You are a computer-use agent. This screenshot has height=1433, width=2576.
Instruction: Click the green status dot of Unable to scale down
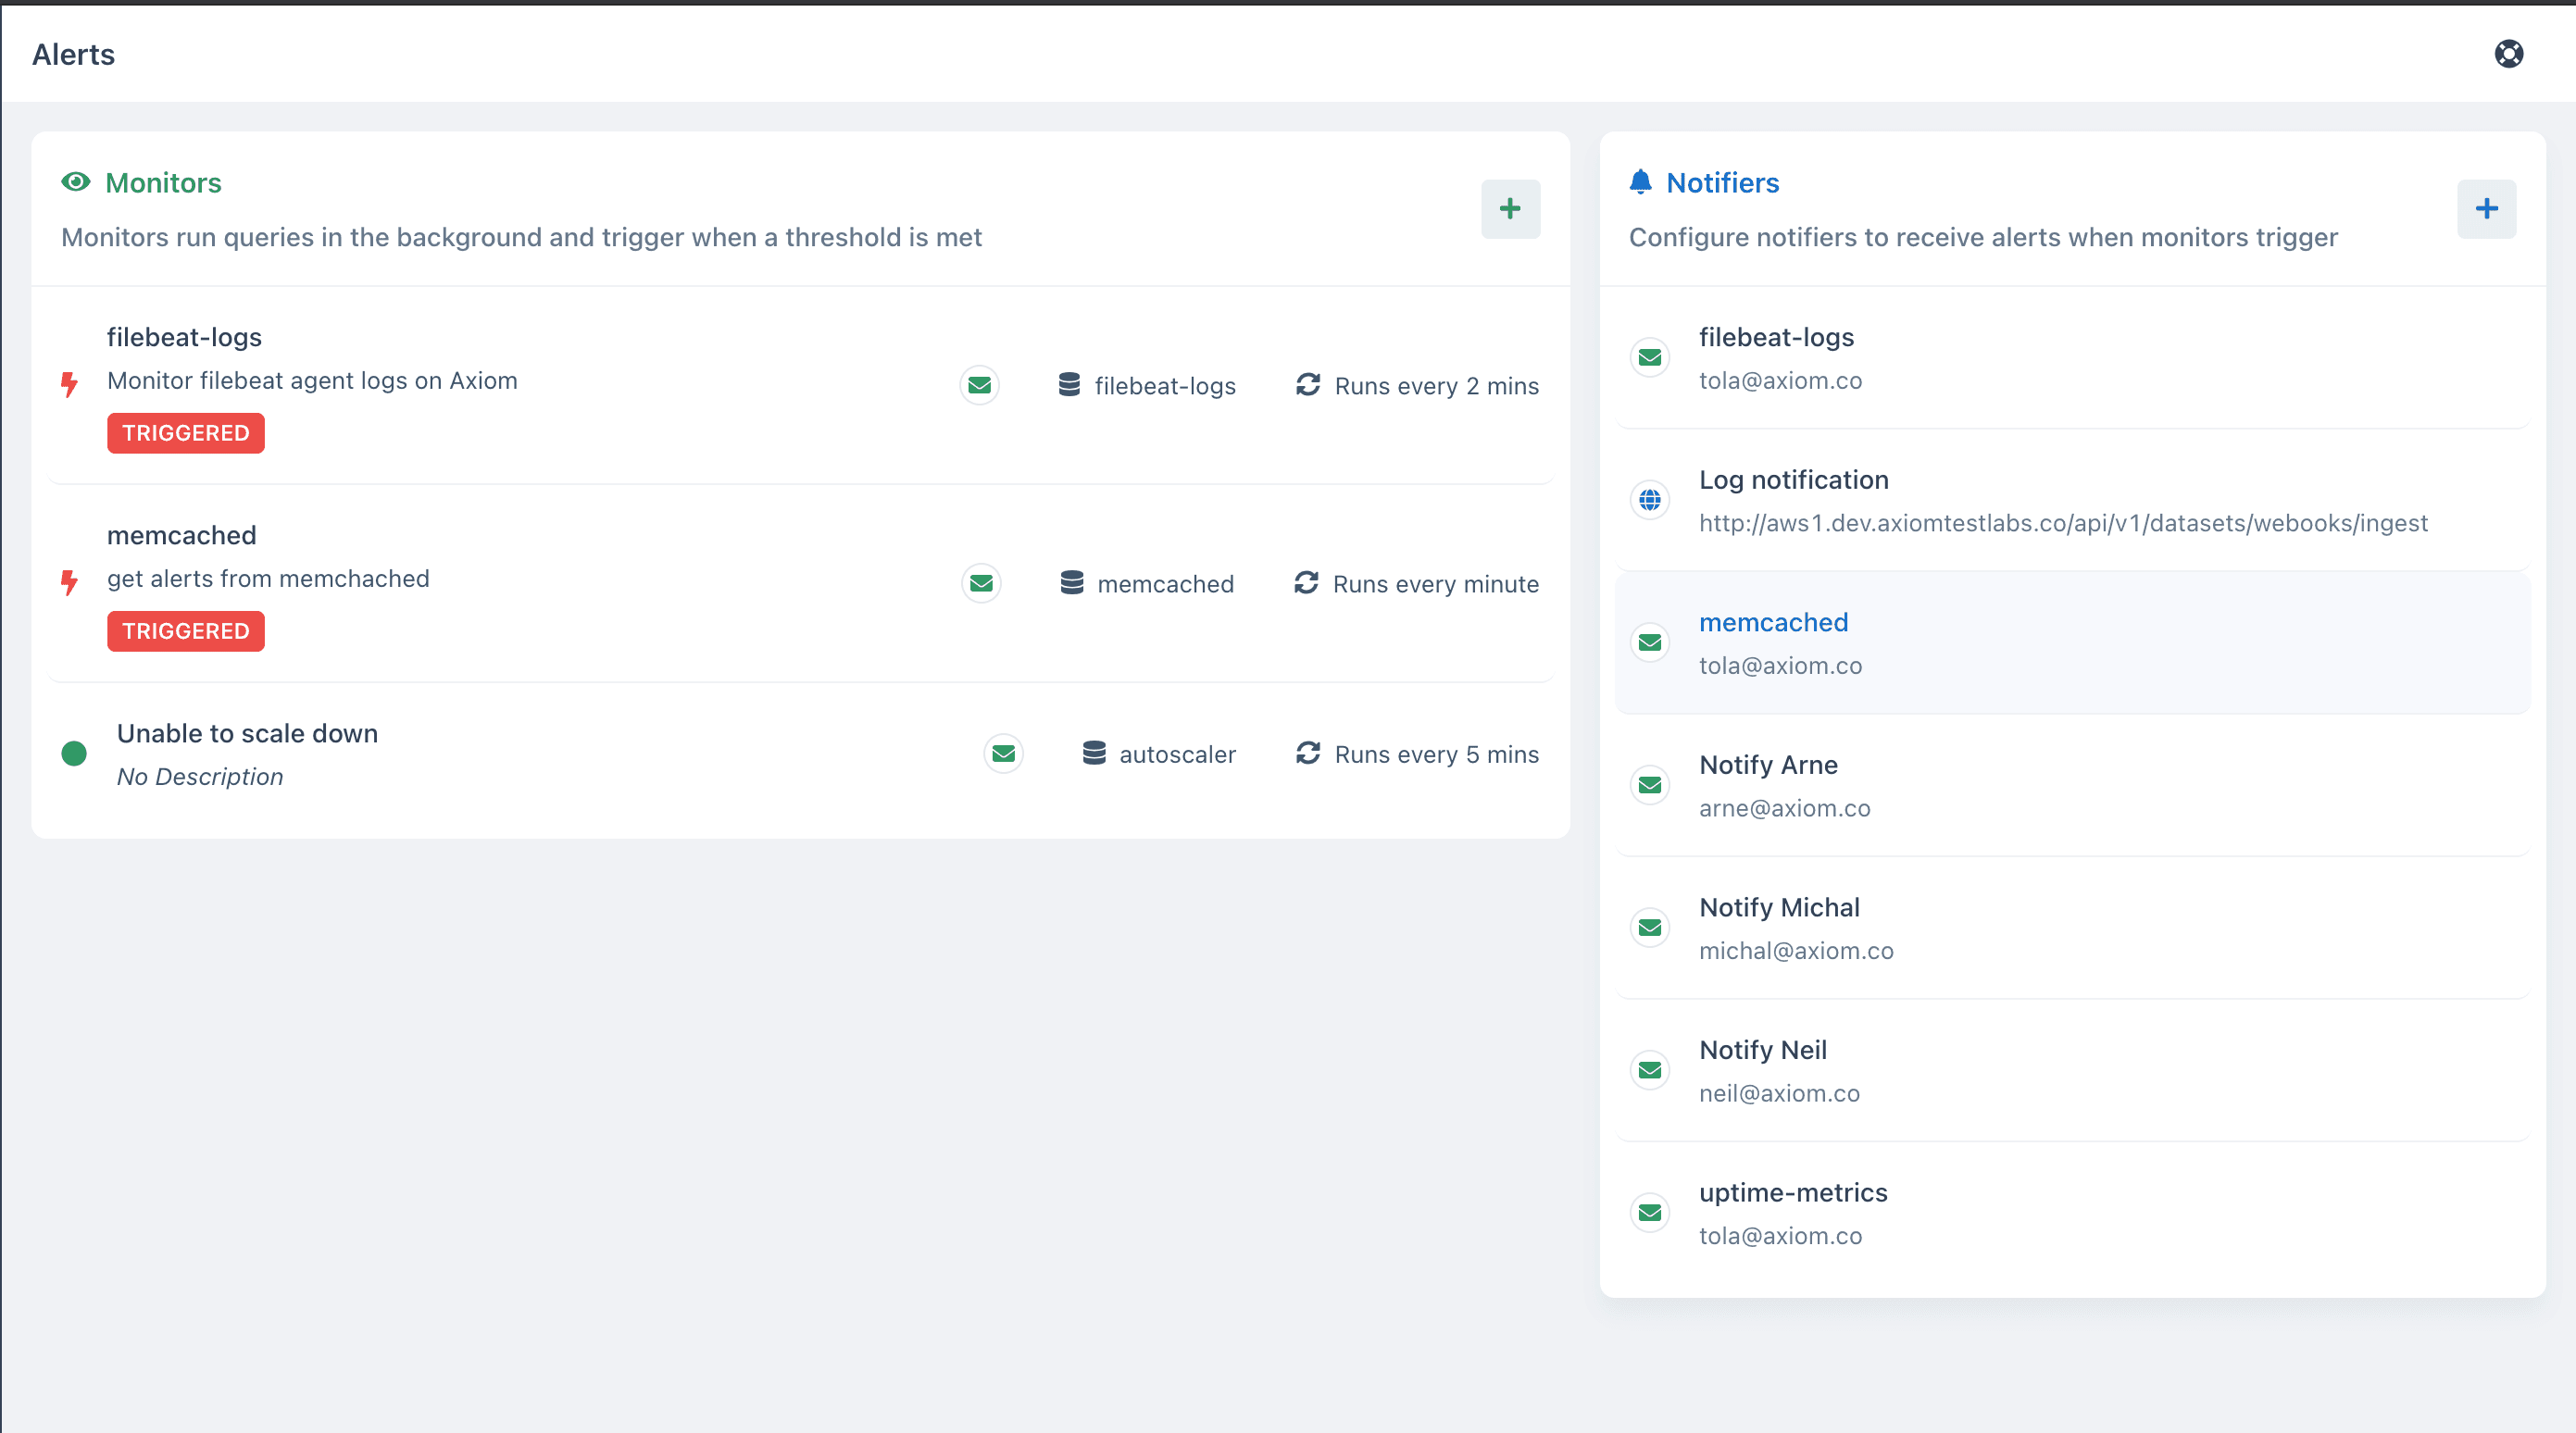pos(74,753)
